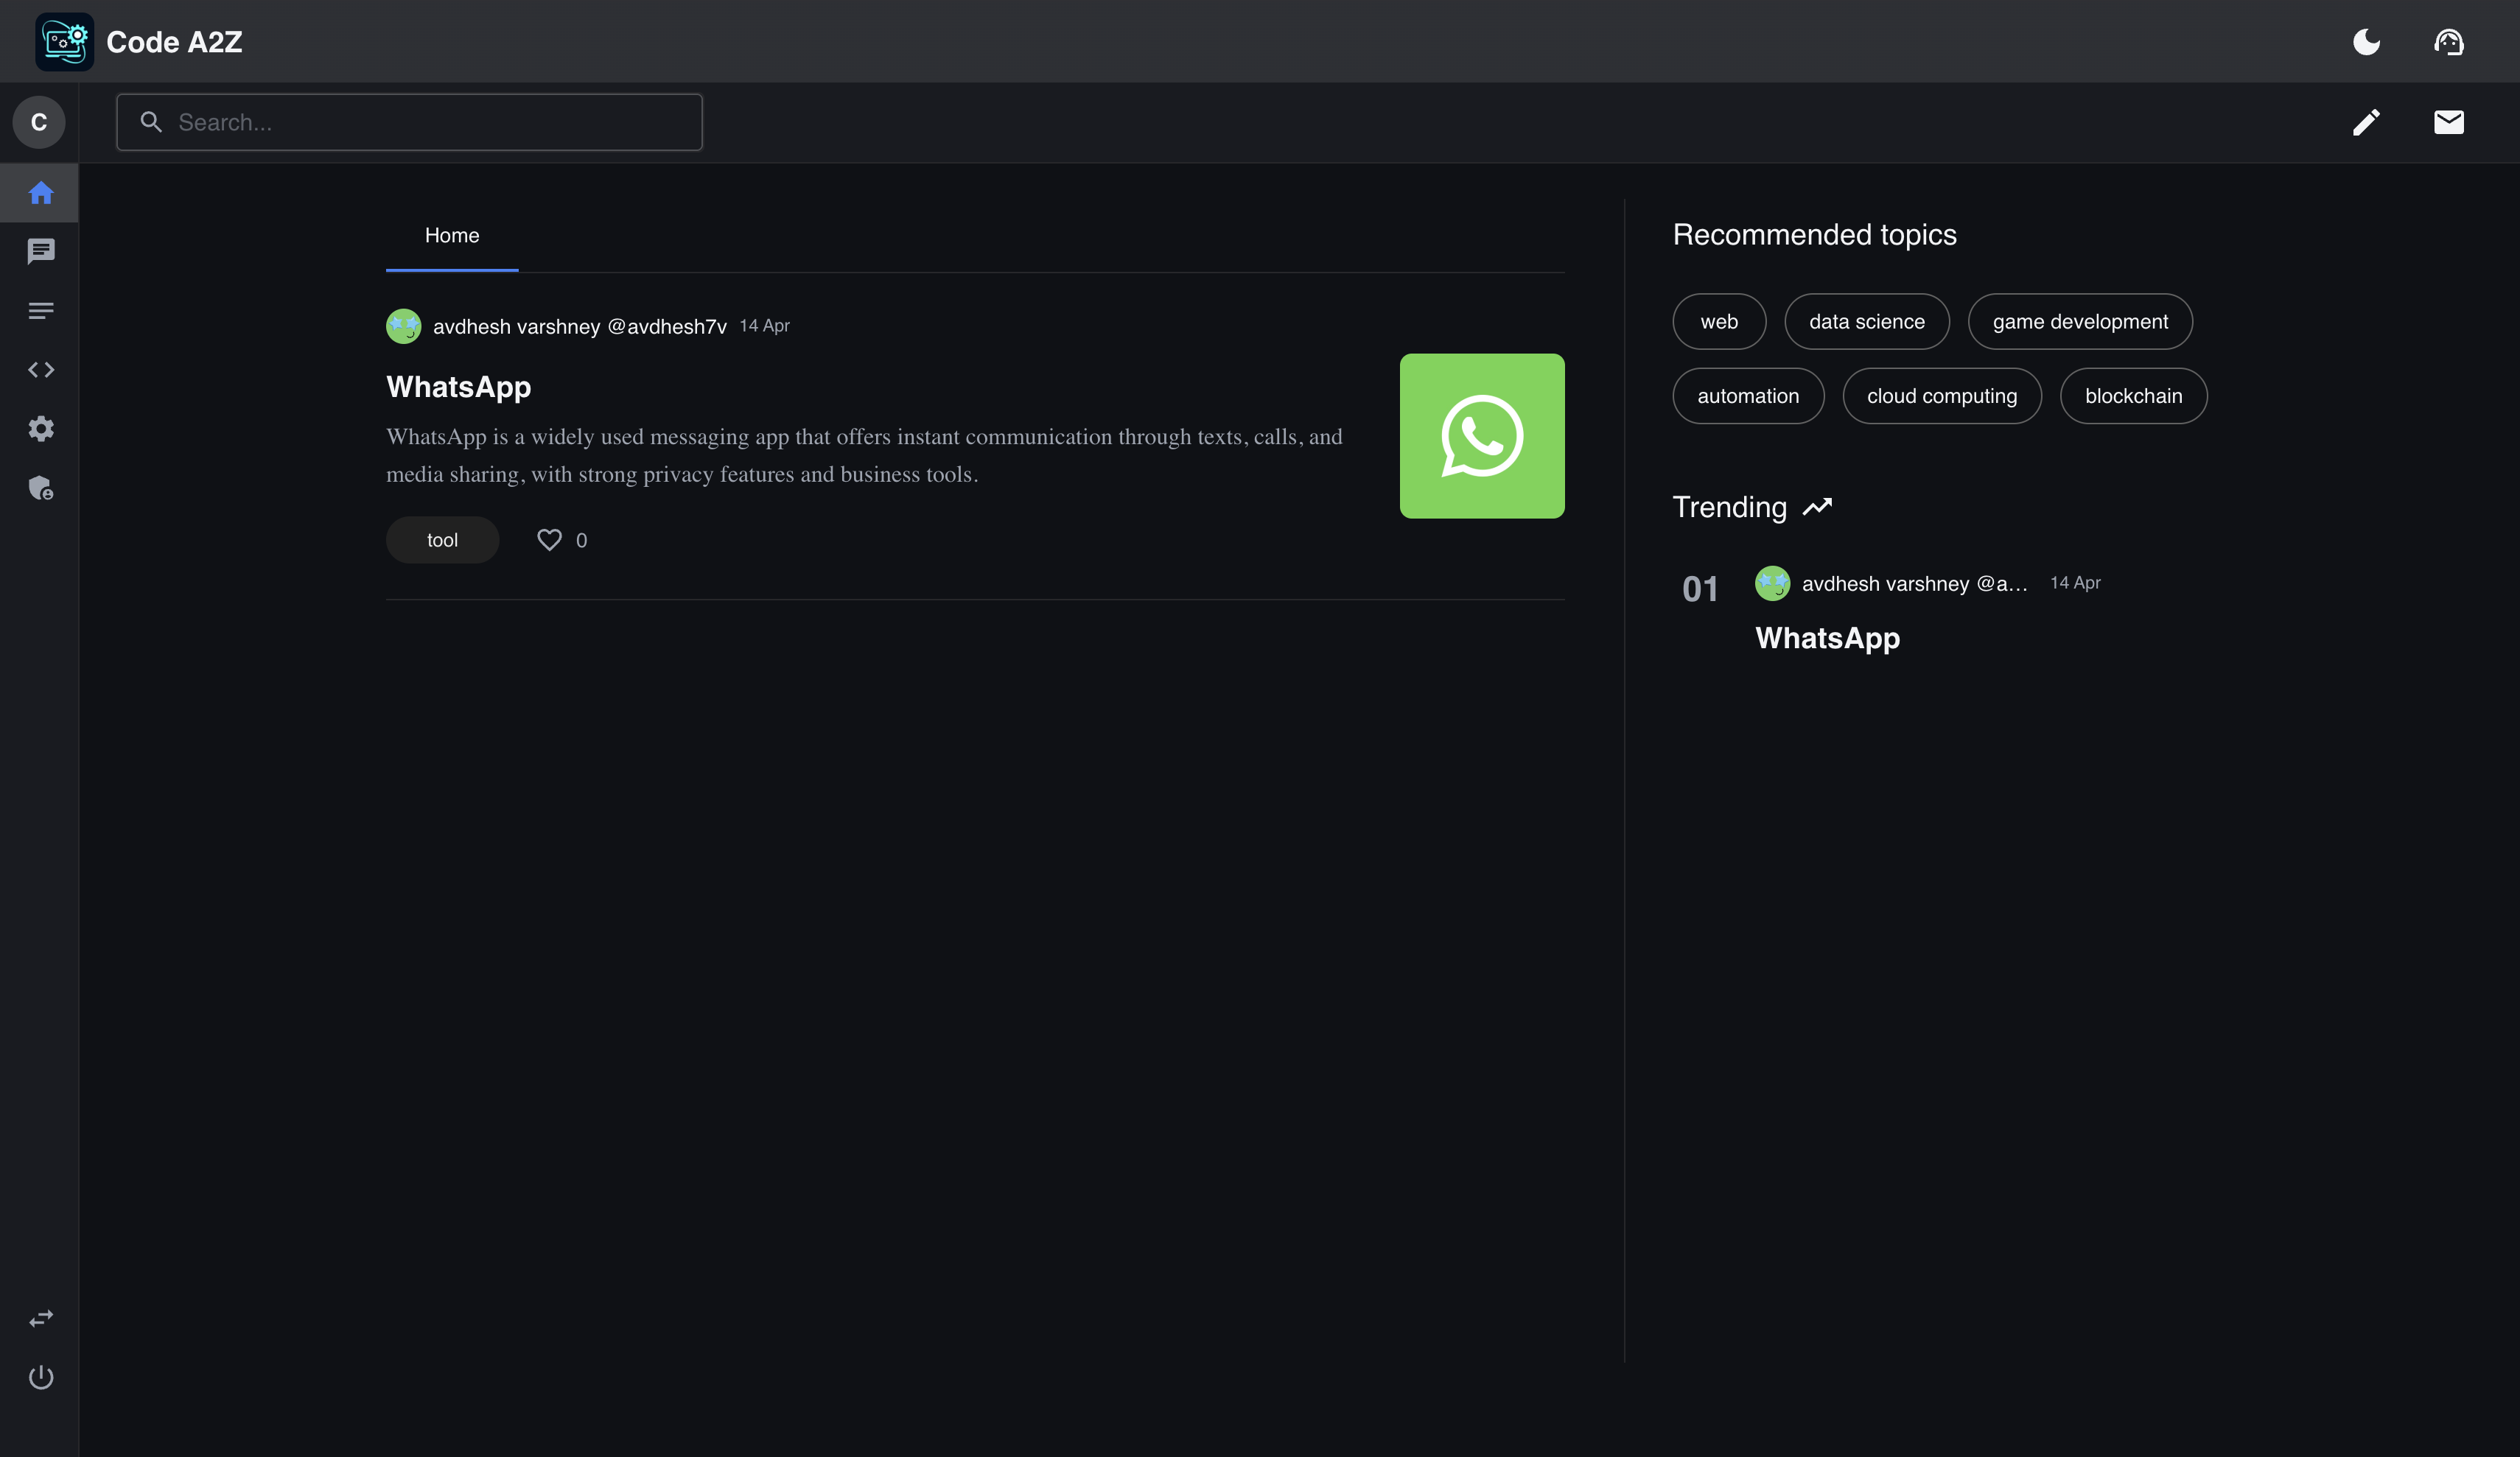Screen dimensions: 2520x1457
Task: Open the trending WhatsApp title
Action: tap(1827, 638)
